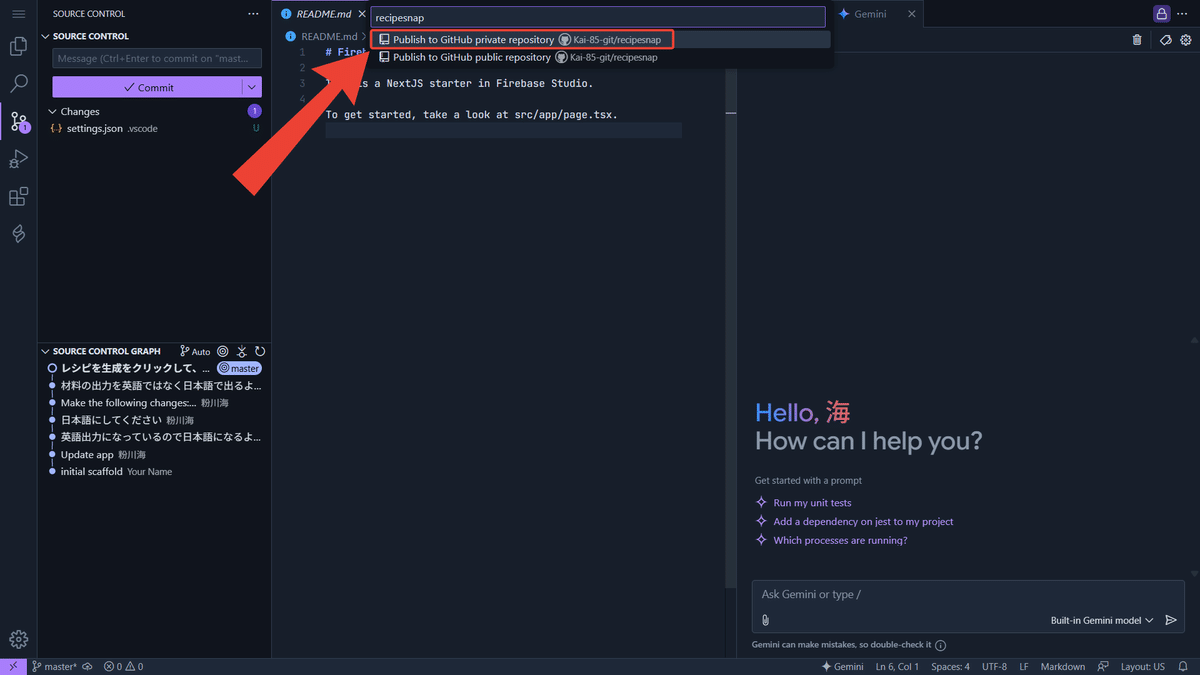The width and height of the screenshot is (1200, 675).
Task: Select the 日本語にしてください commit
Action: [x=154, y=420]
